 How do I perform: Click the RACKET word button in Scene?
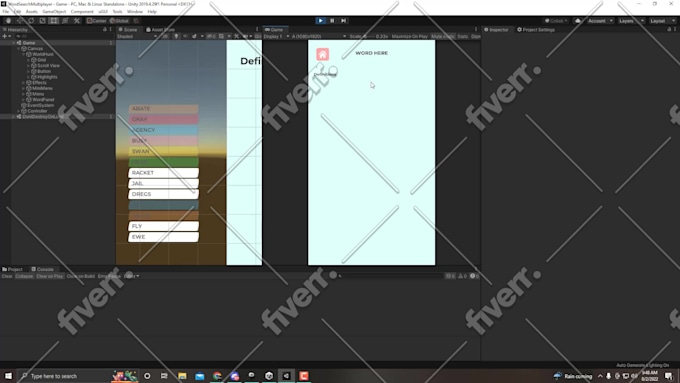point(163,173)
